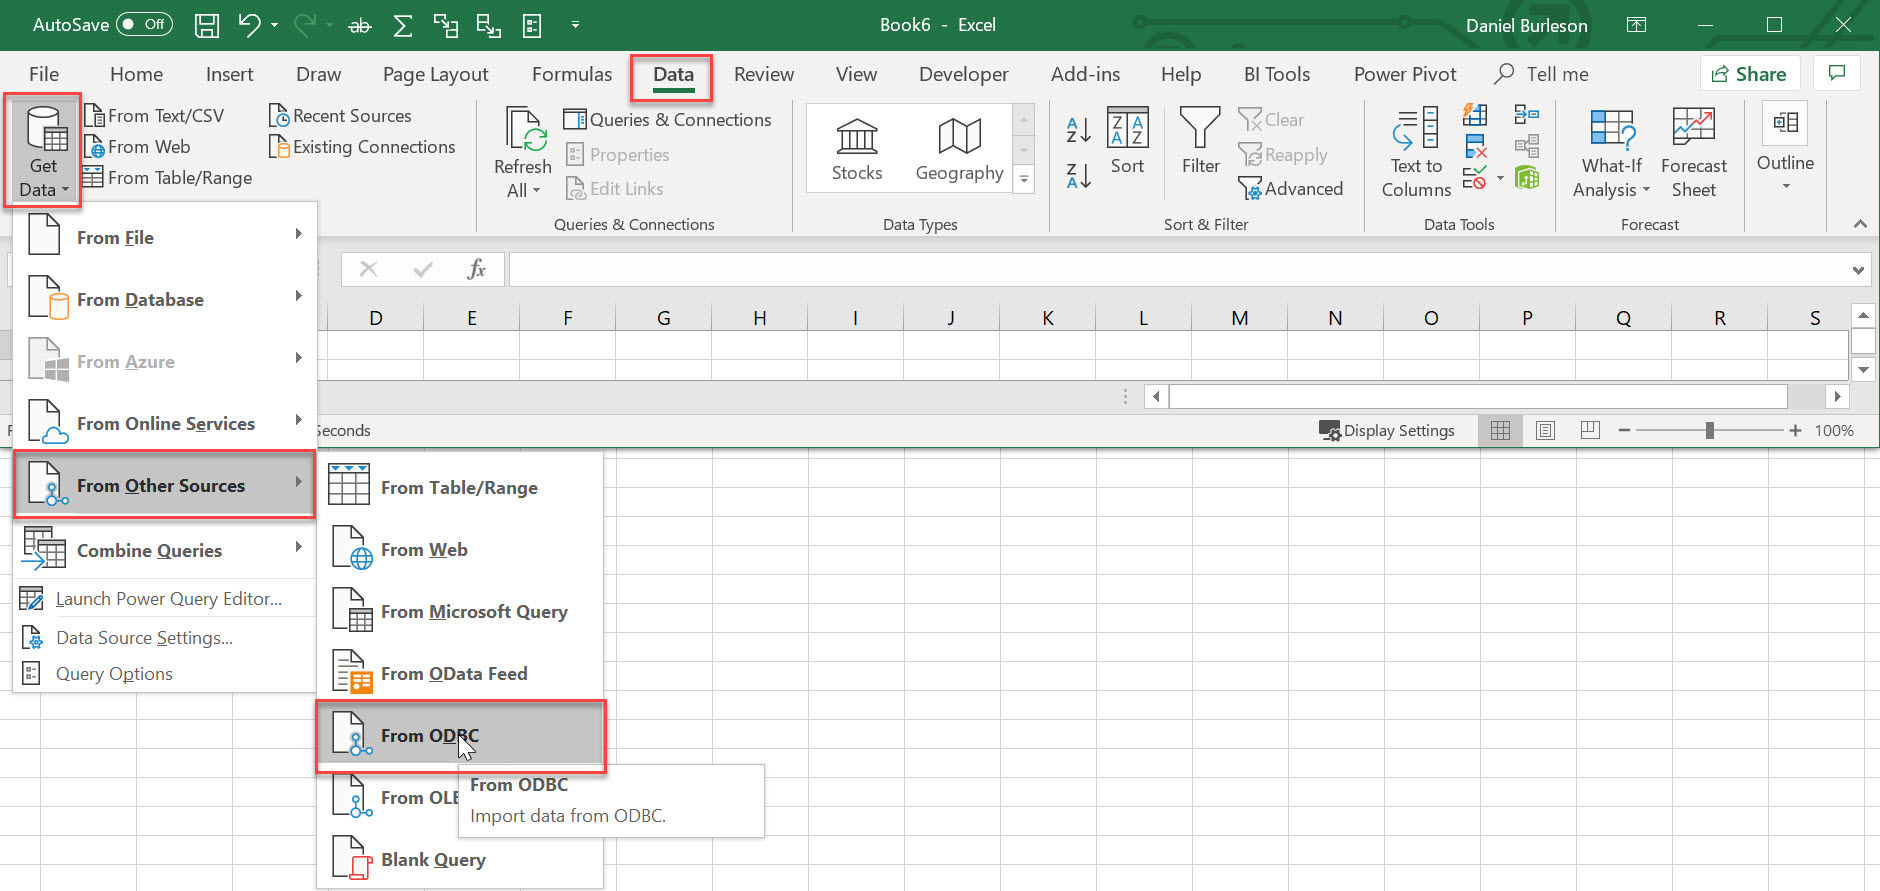The image size is (1880, 891).
Task: Click the Undo arrow icon
Action: (x=250, y=25)
